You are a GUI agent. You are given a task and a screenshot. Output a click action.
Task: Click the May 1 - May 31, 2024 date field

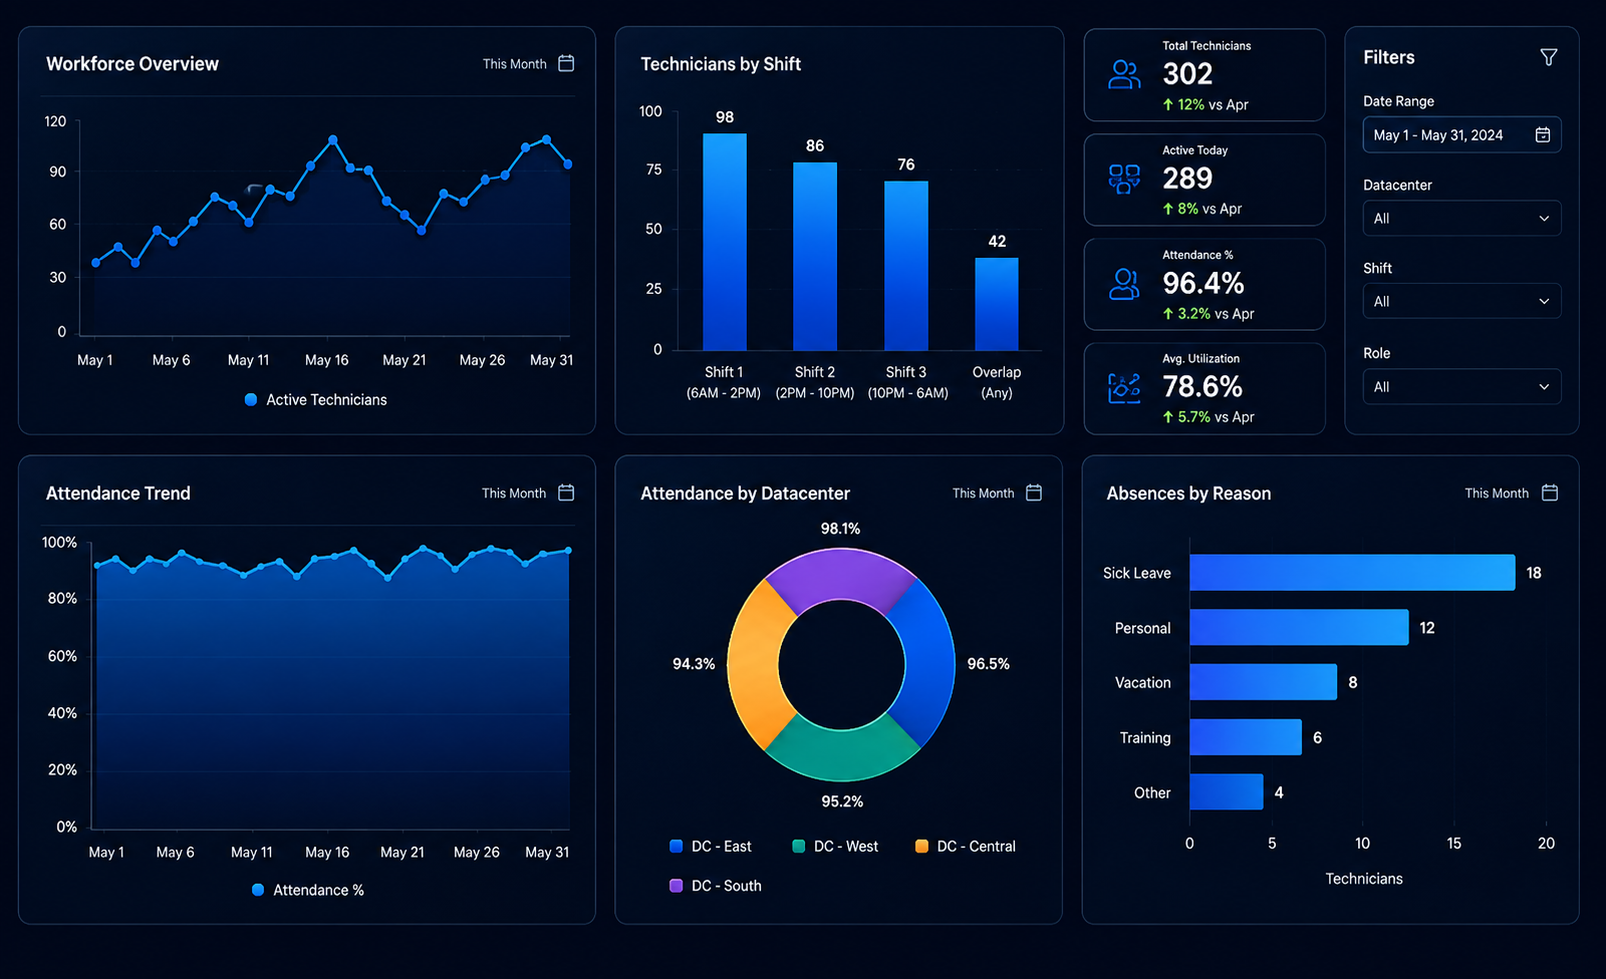pyautogui.click(x=1462, y=135)
